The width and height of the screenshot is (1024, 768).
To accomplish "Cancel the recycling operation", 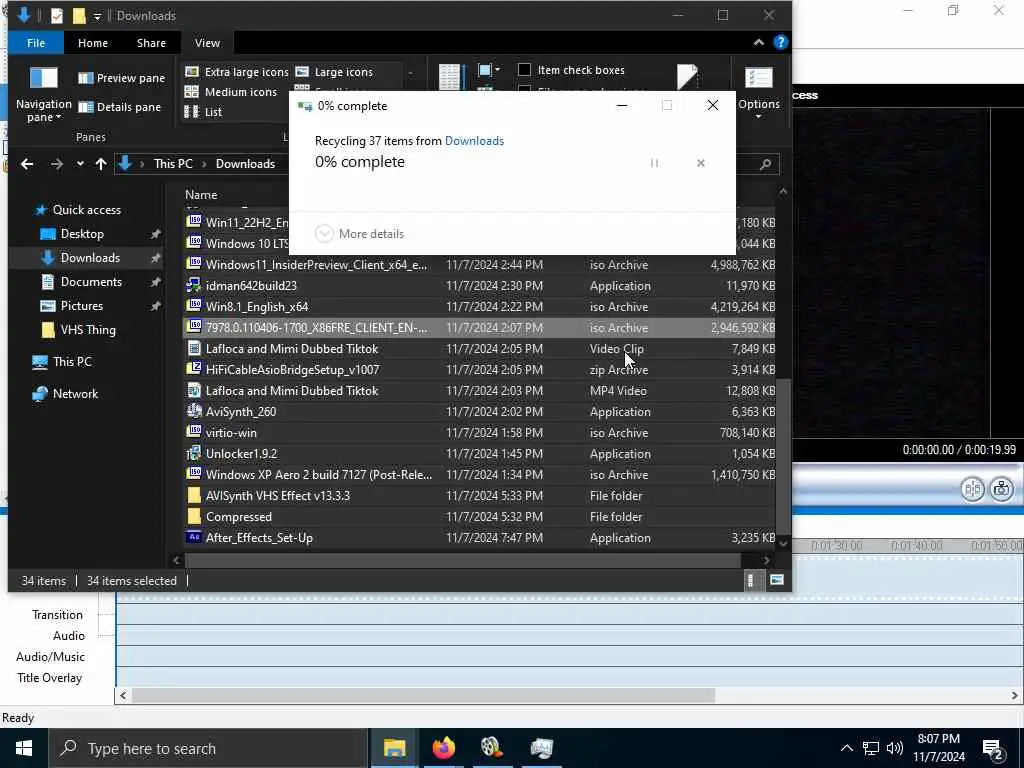I will pos(701,163).
